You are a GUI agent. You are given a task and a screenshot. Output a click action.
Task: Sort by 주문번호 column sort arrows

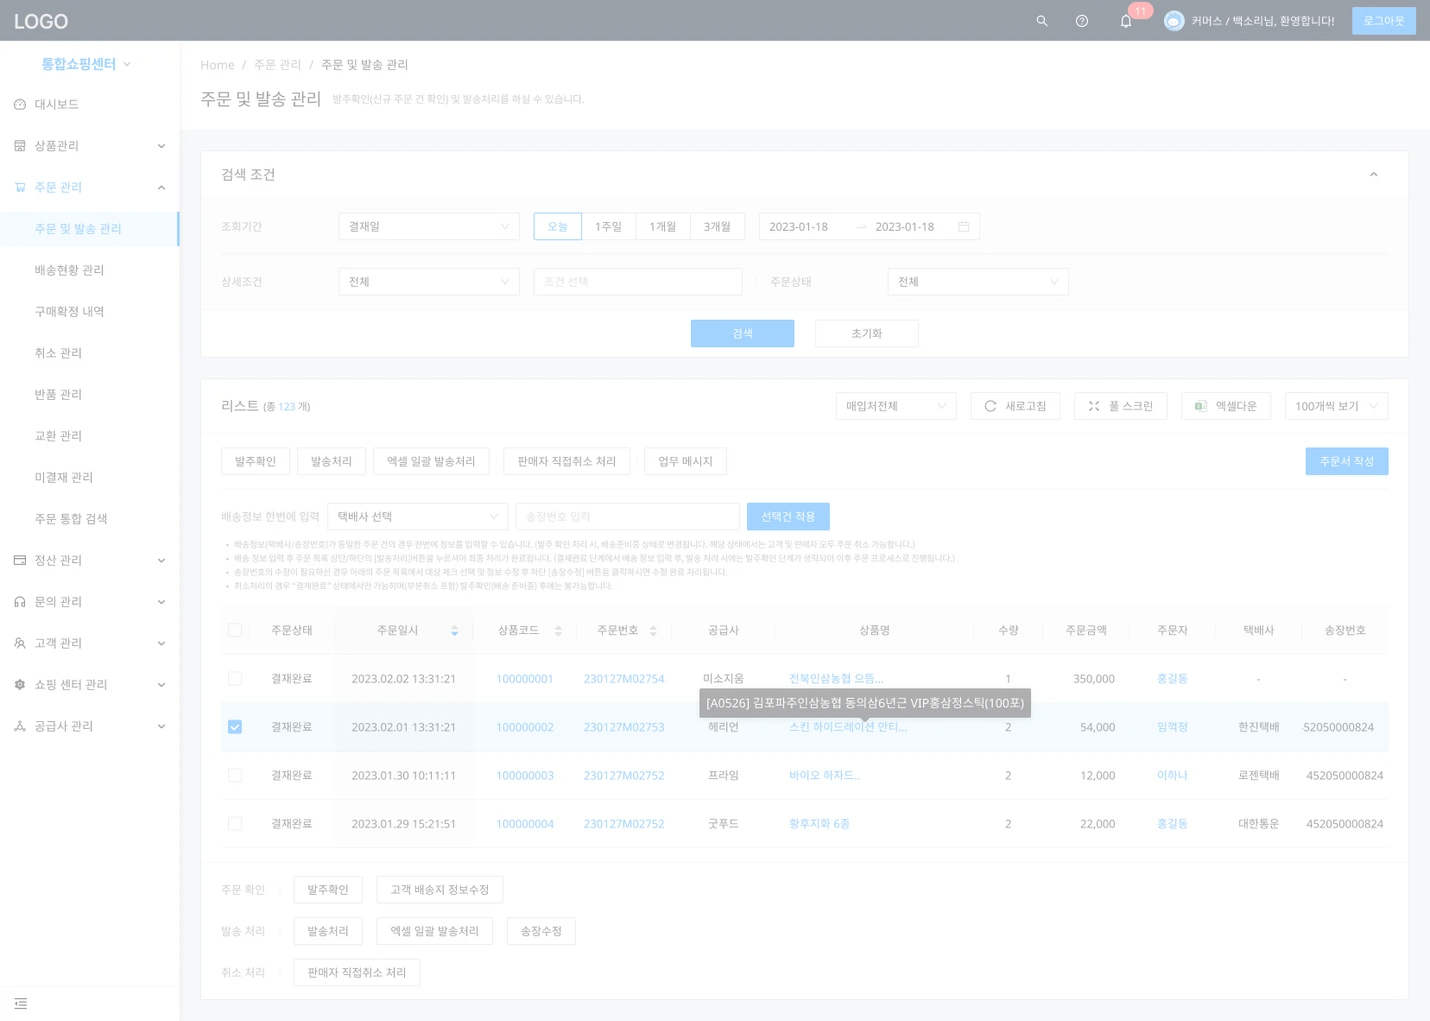coord(653,631)
